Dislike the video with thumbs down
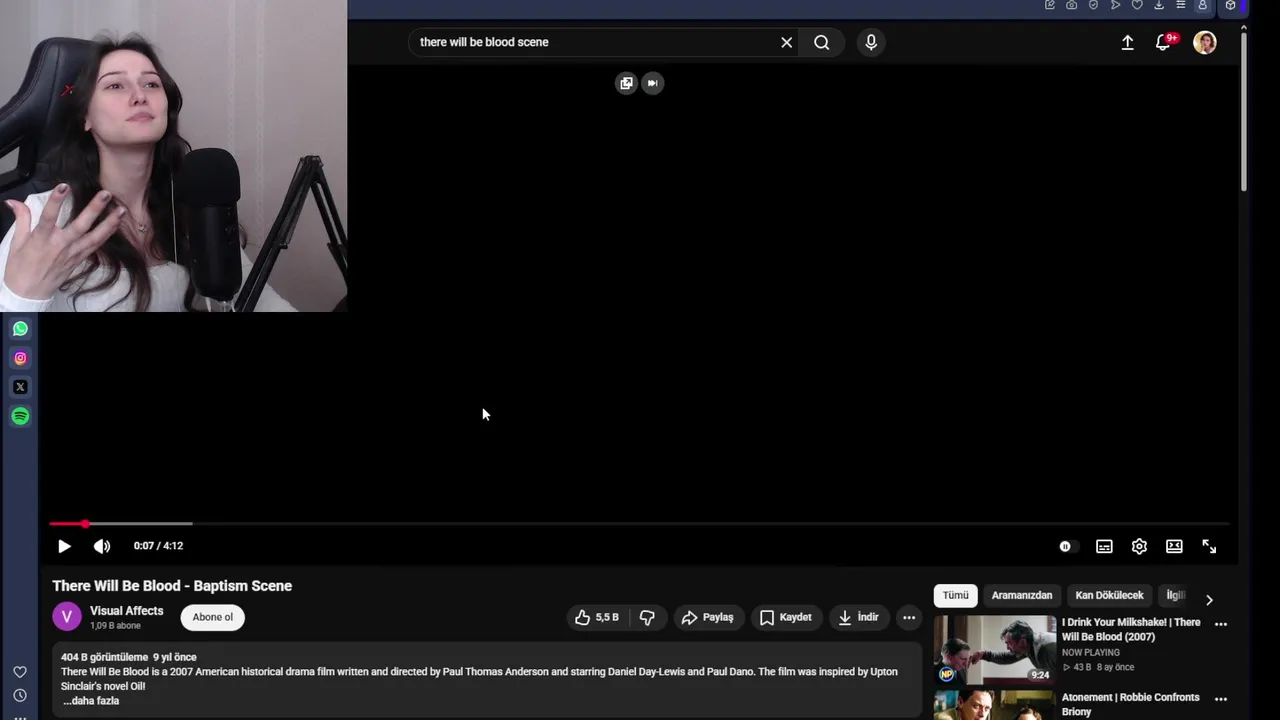The width and height of the screenshot is (1280, 720). coord(647,618)
